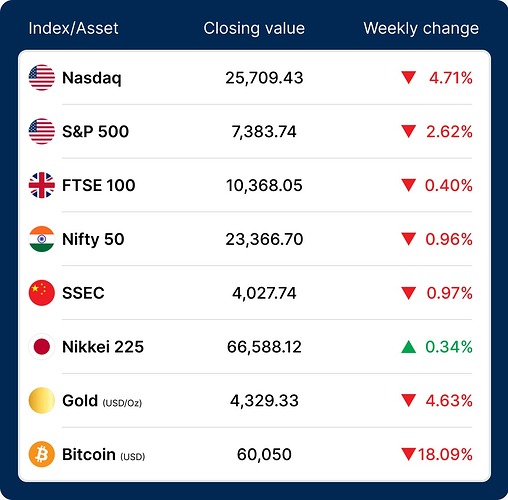
Task: Click the US flag icon beside Nasdaq
Action: (42, 78)
